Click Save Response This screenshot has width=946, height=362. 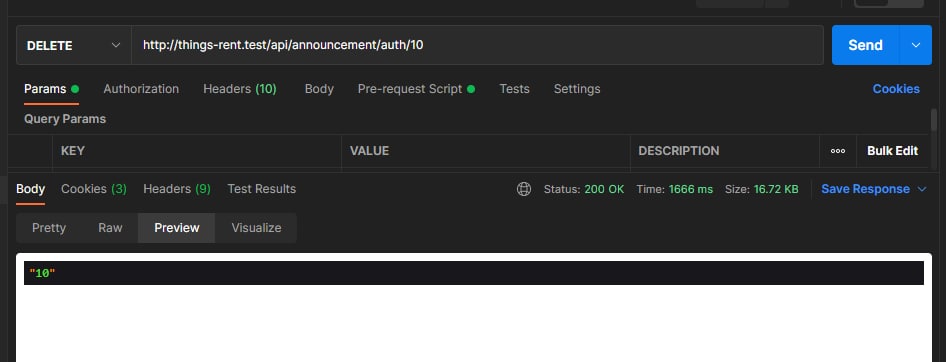tap(865, 189)
